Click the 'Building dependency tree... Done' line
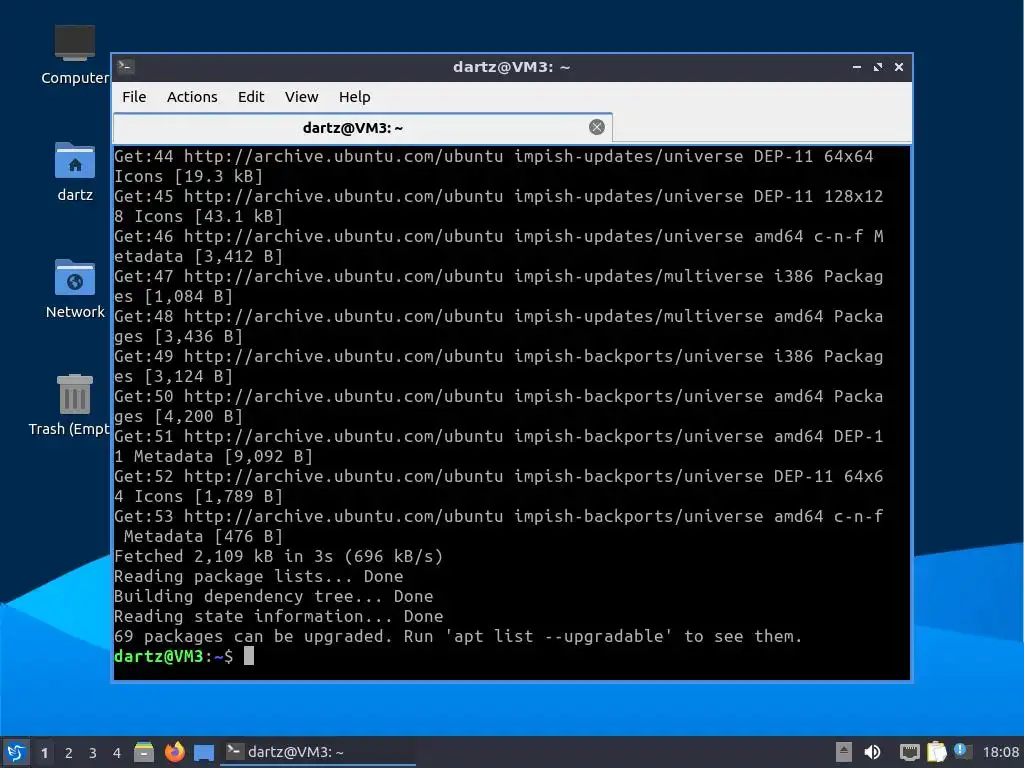 point(273,596)
